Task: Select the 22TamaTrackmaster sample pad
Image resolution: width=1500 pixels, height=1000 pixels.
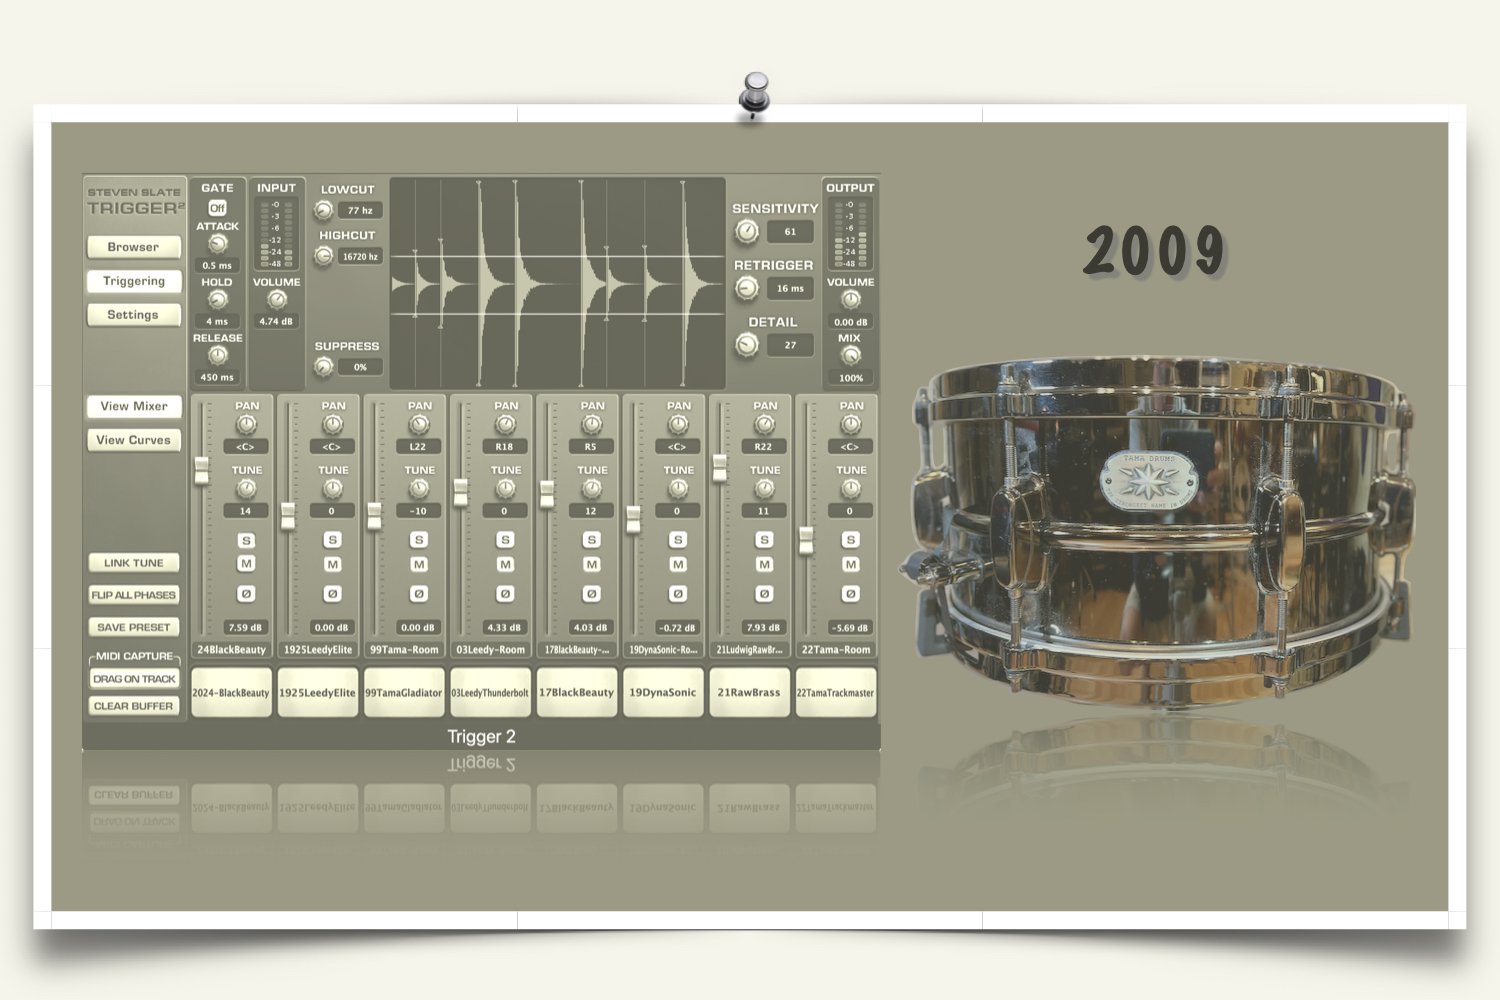Action: click(x=836, y=693)
